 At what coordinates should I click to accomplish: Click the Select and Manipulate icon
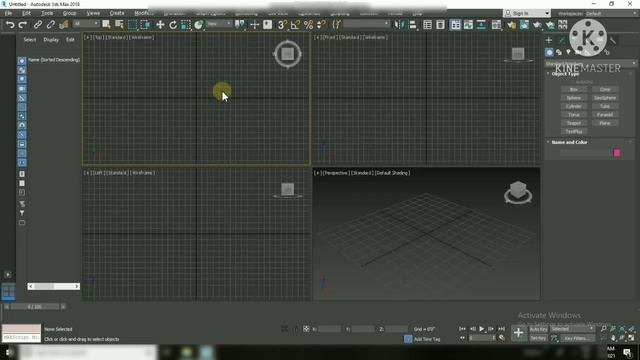(254, 25)
